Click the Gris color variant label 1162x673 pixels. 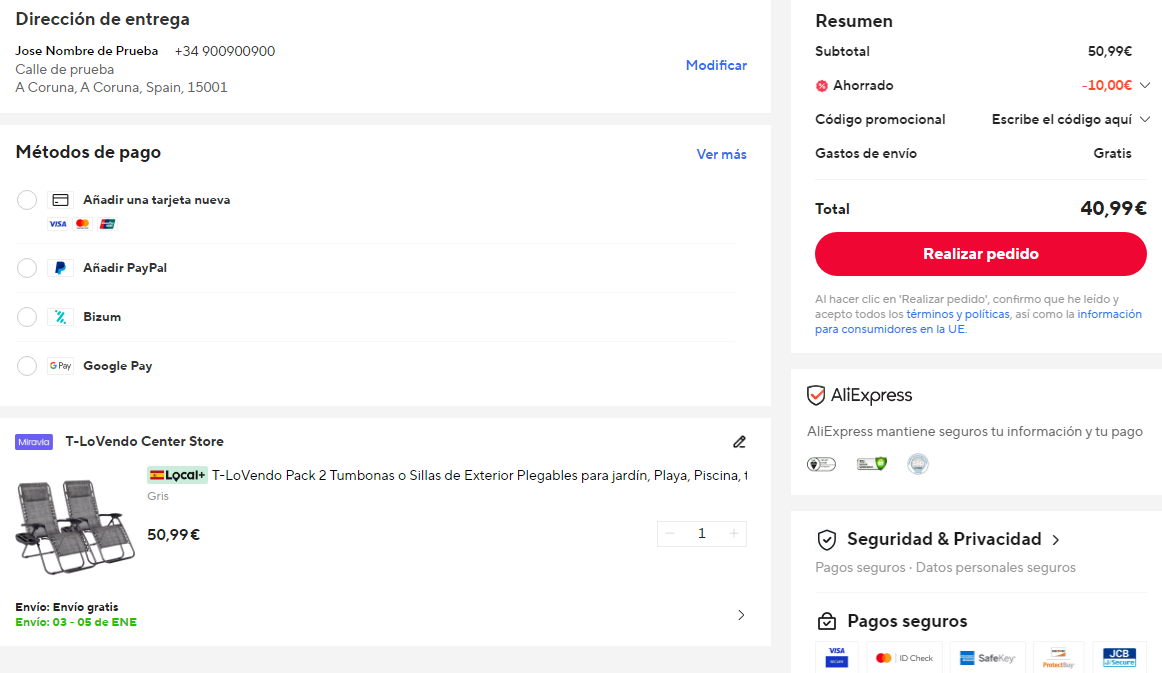point(158,497)
